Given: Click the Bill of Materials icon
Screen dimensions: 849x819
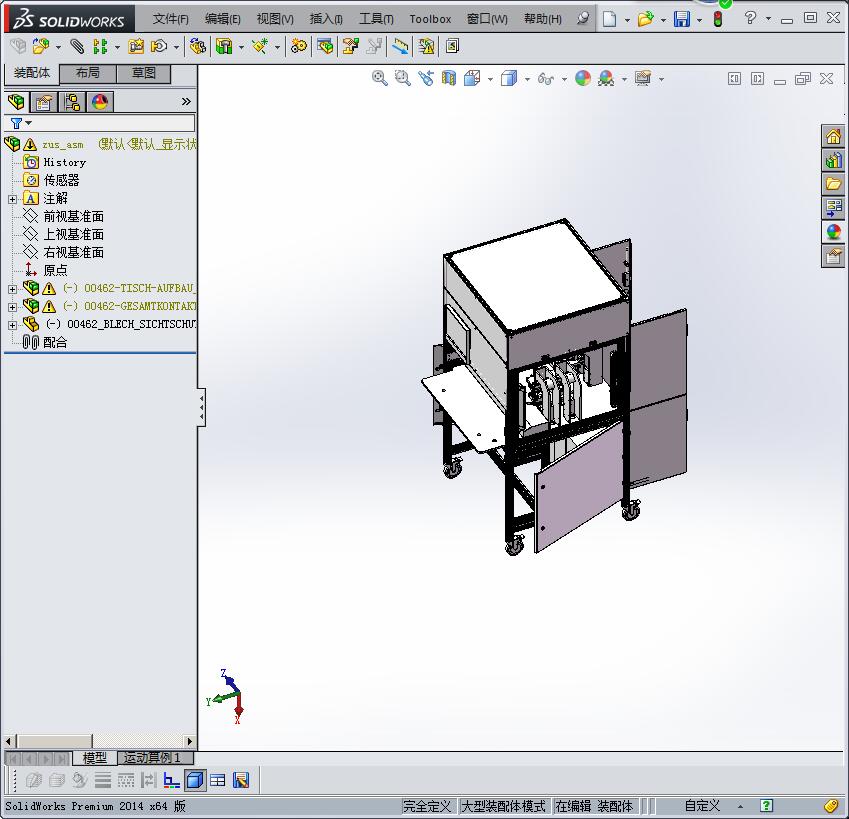Looking at the screenshot, I should click(x=325, y=47).
